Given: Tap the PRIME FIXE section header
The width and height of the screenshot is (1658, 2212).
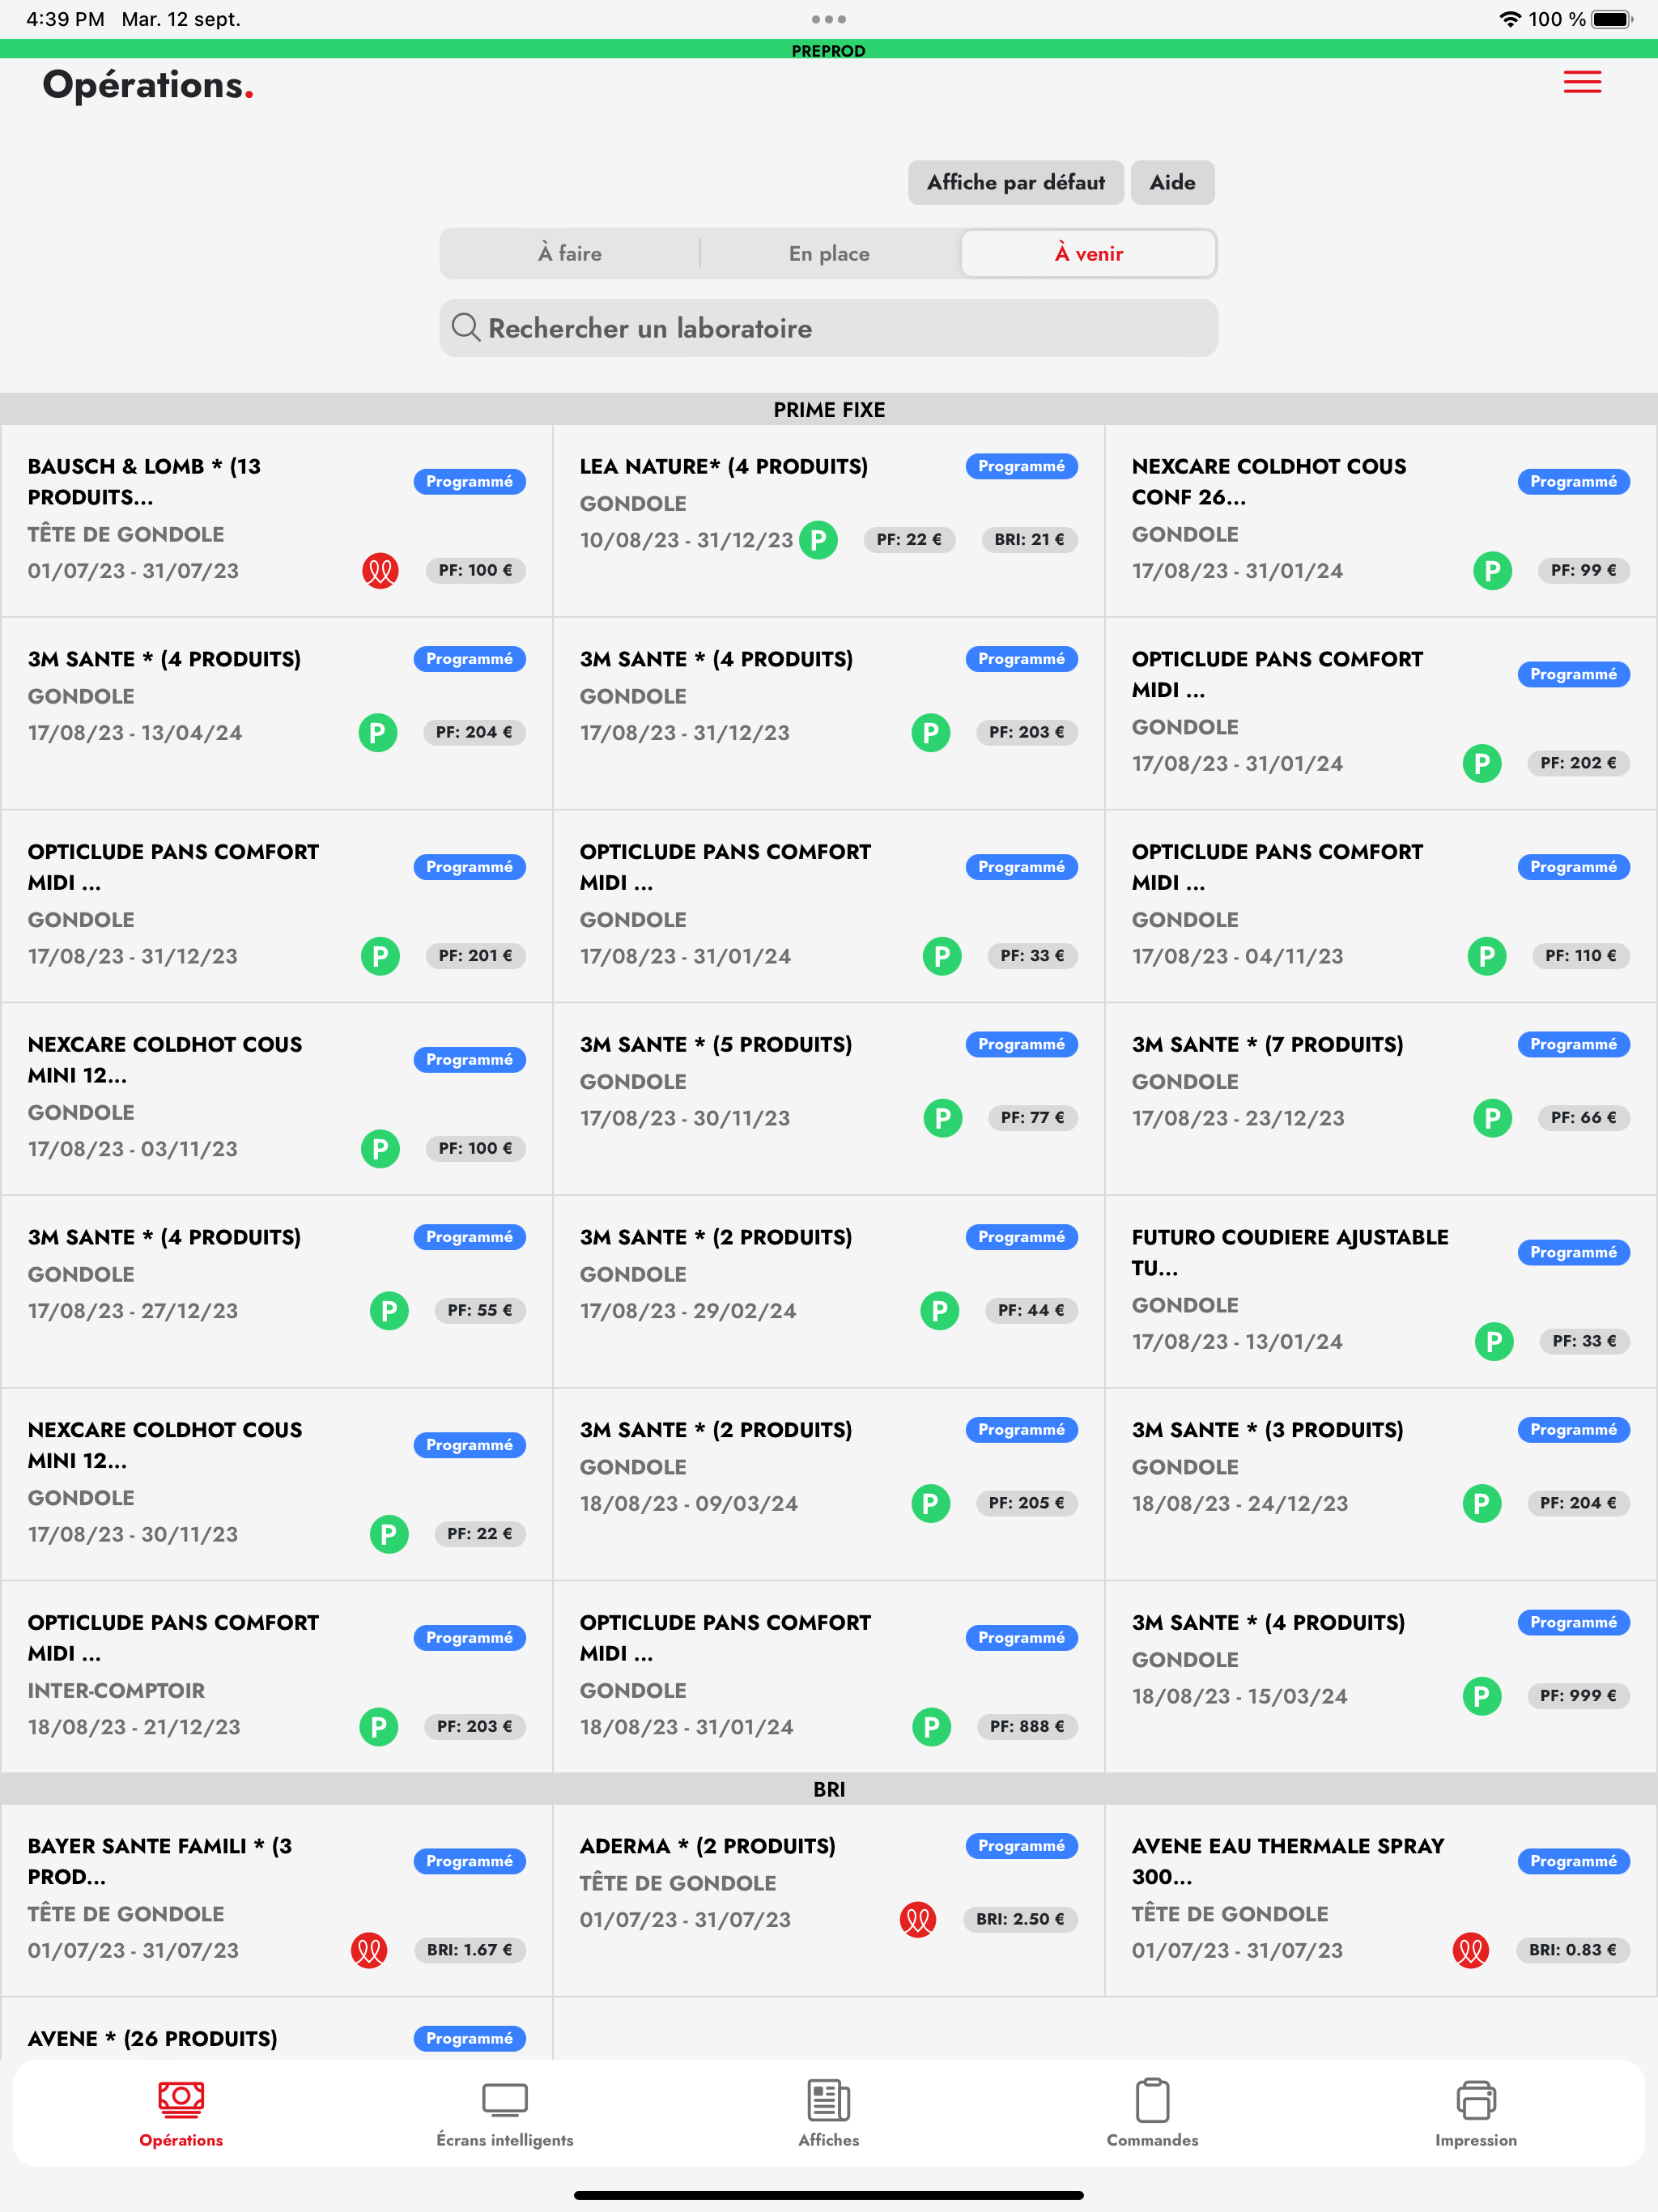Looking at the screenshot, I should point(829,409).
